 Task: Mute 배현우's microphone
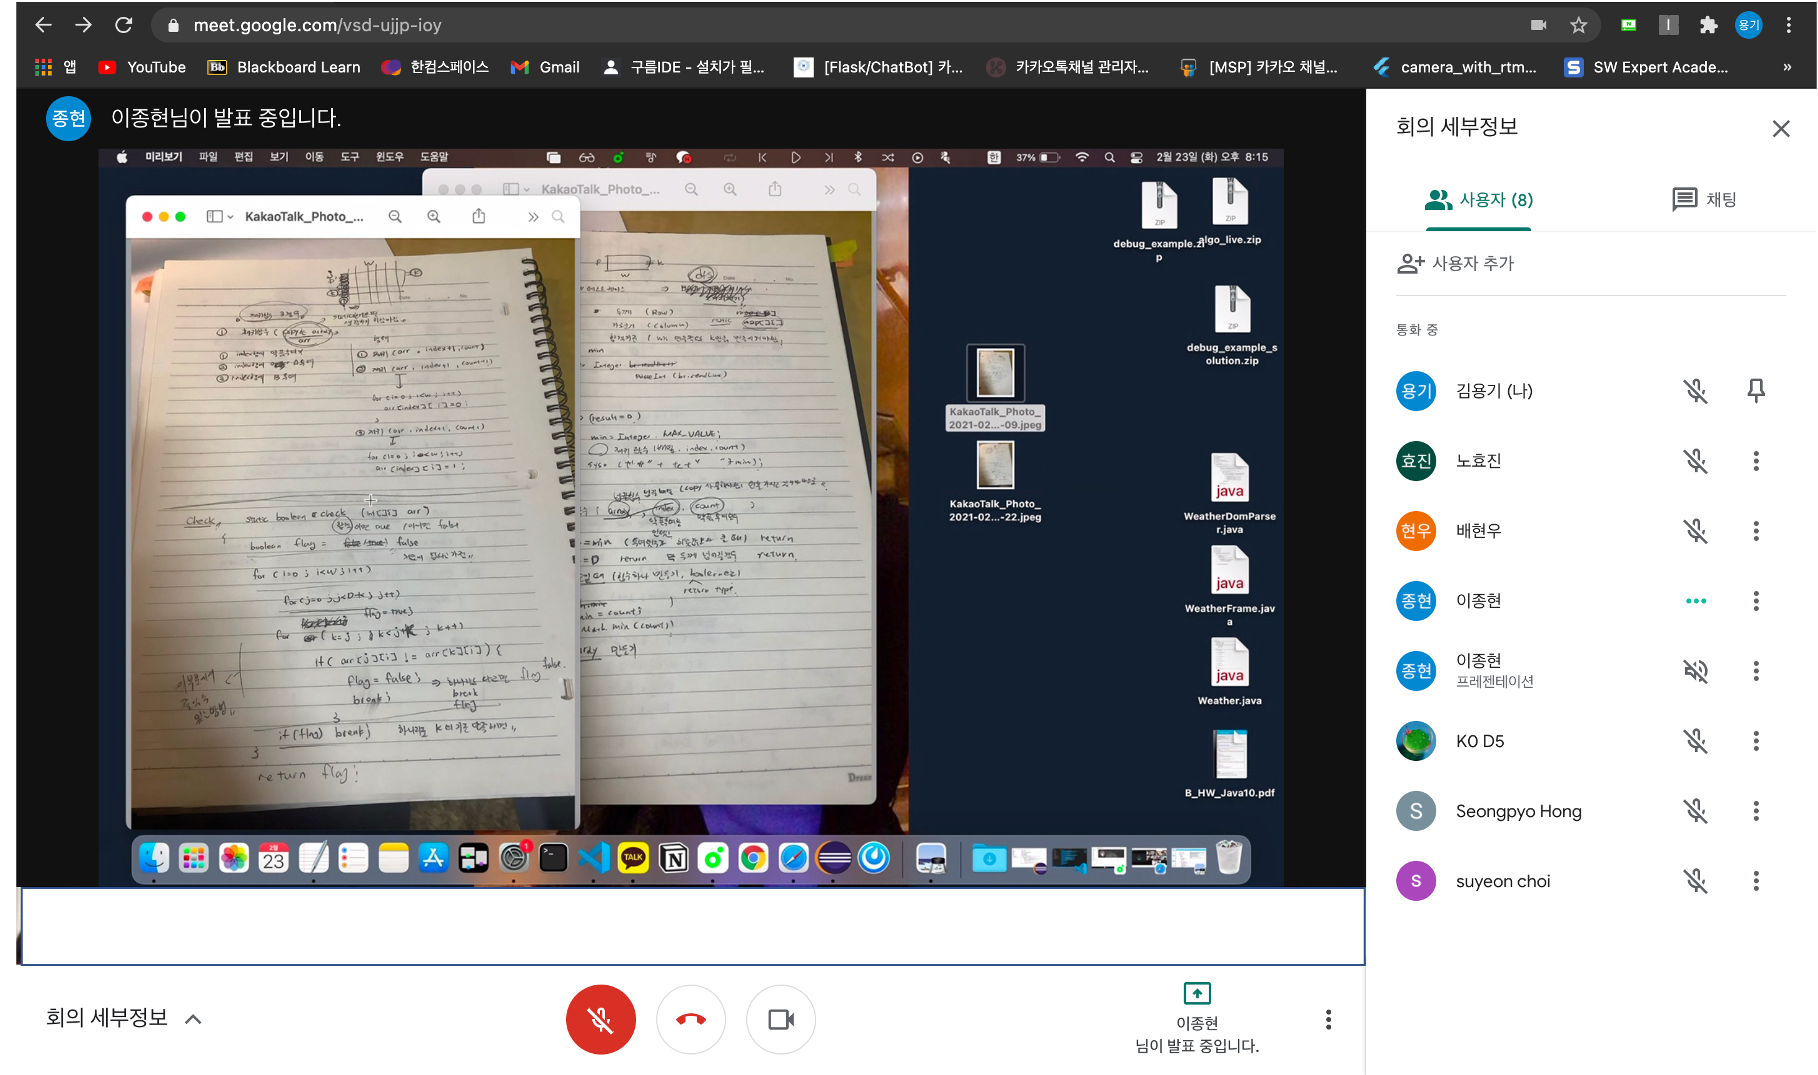[x=1696, y=531]
